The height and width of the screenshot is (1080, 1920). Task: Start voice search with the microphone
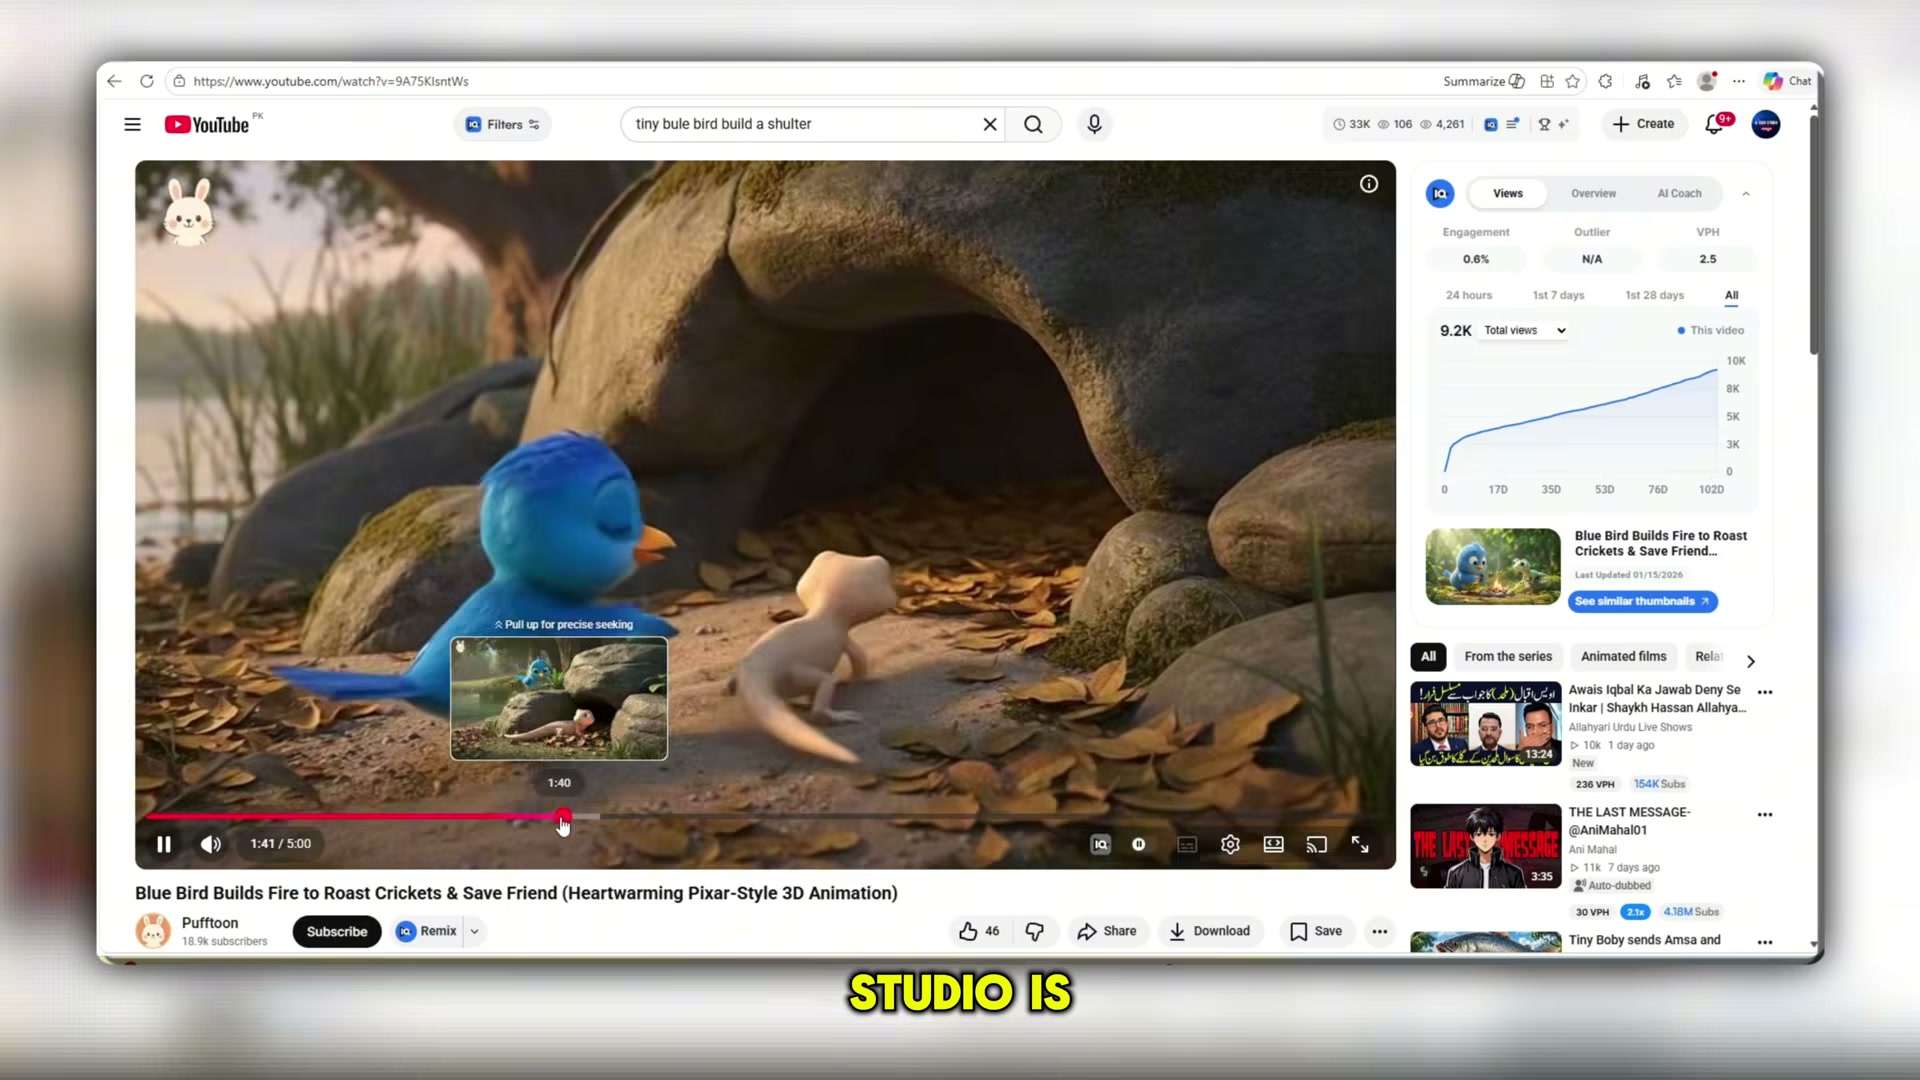[1094, 124]
